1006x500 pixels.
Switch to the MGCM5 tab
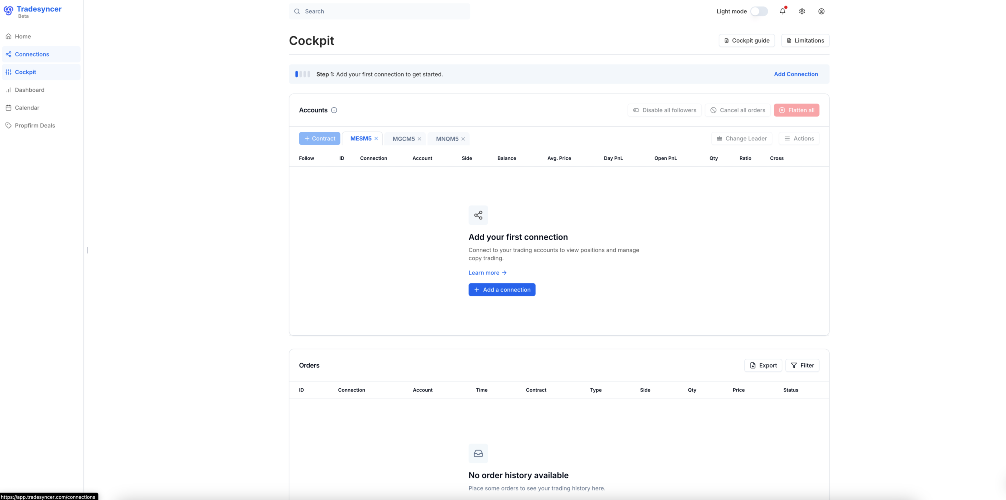click(404, 139)
